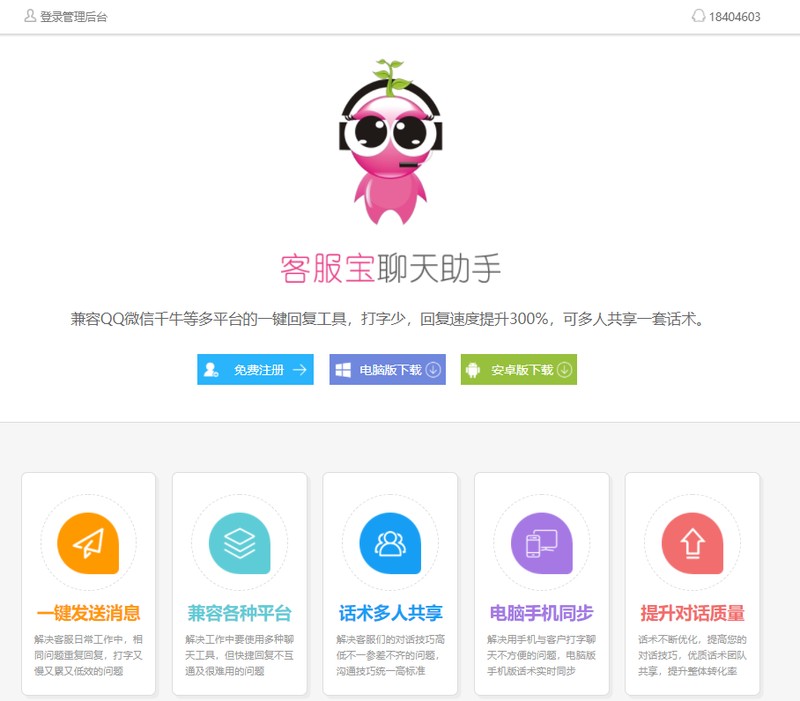Click the orange paper plane icon

pyautogui.click(x=88, y=543)
